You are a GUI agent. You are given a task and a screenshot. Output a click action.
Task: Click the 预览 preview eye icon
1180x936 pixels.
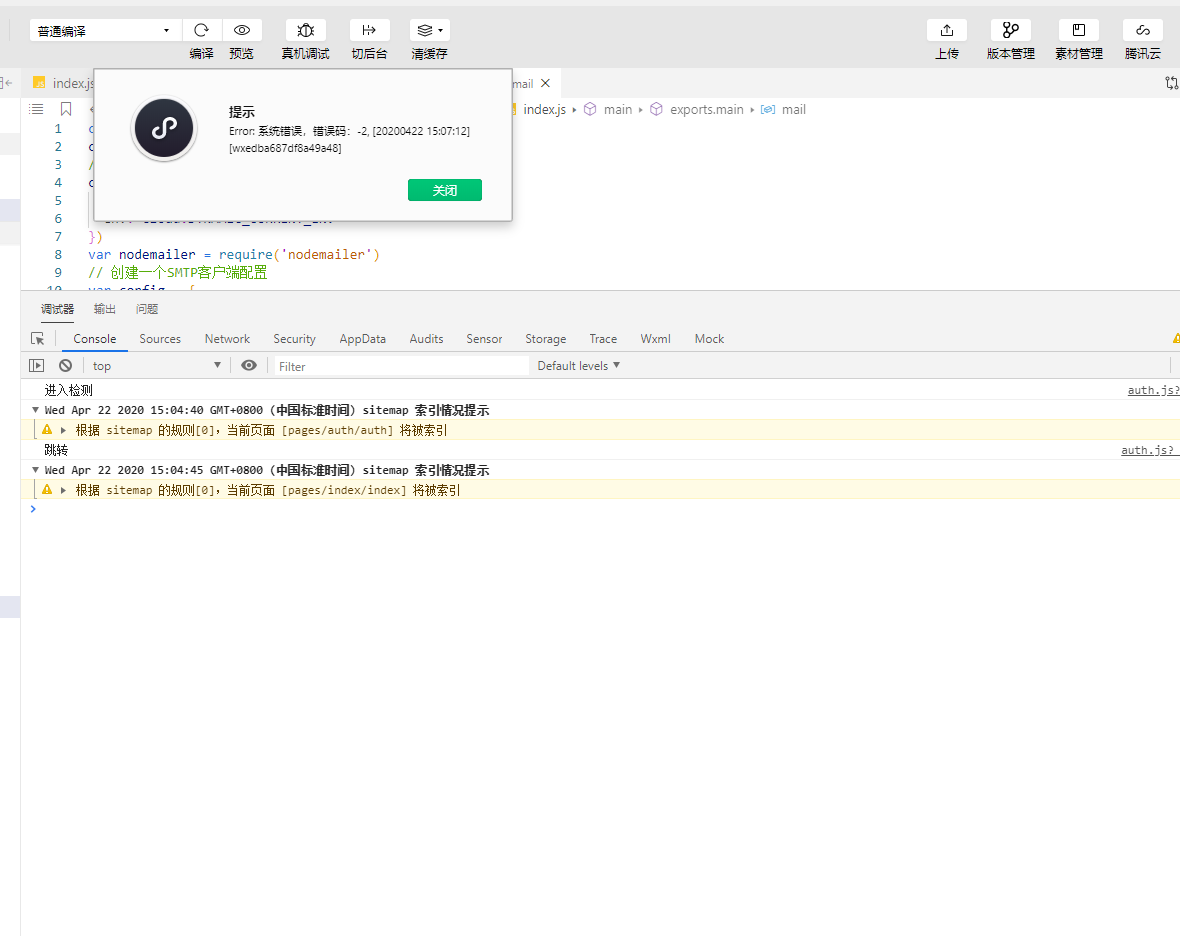click(242, 30)
